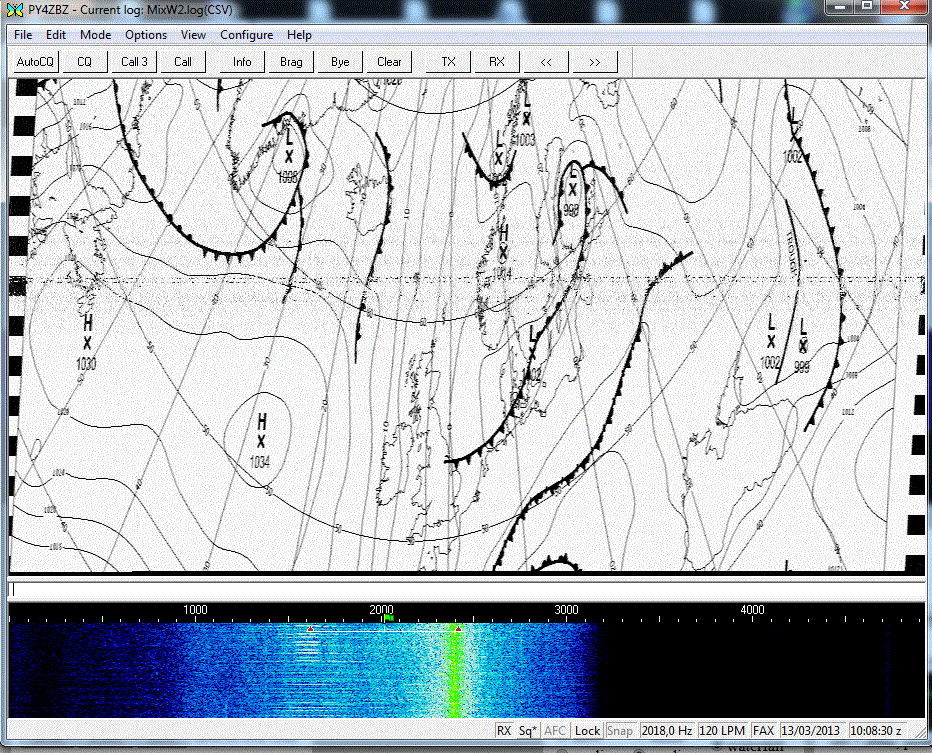
Task: Open the Configure menu
Action: pos(246,35)
